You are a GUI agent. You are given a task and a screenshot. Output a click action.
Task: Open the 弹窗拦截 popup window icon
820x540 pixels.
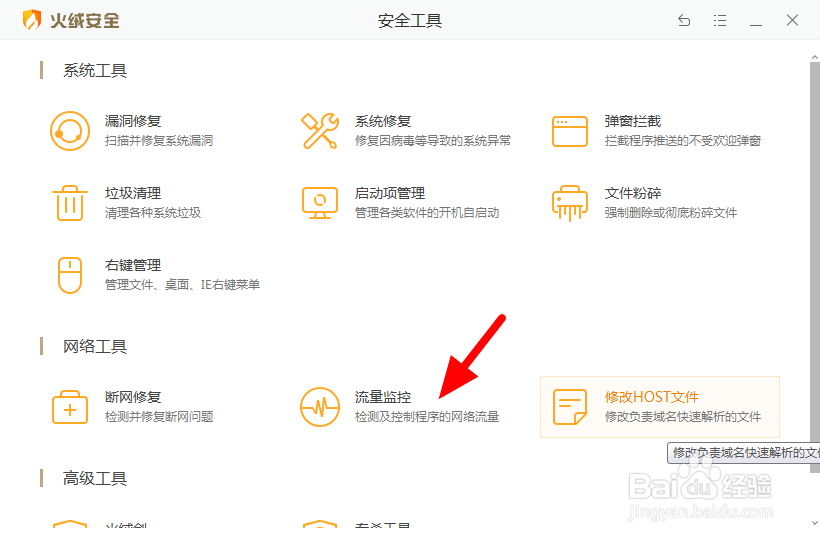click(x=570, y=131)
